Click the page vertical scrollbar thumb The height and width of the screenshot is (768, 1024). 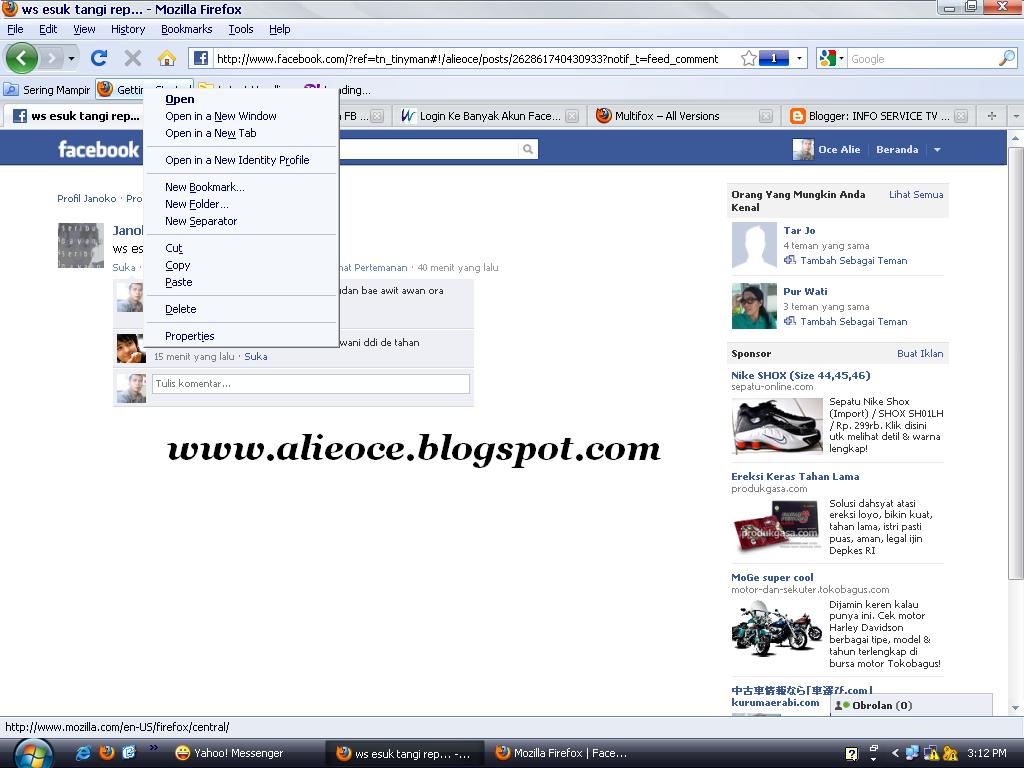click(1016, 363)
